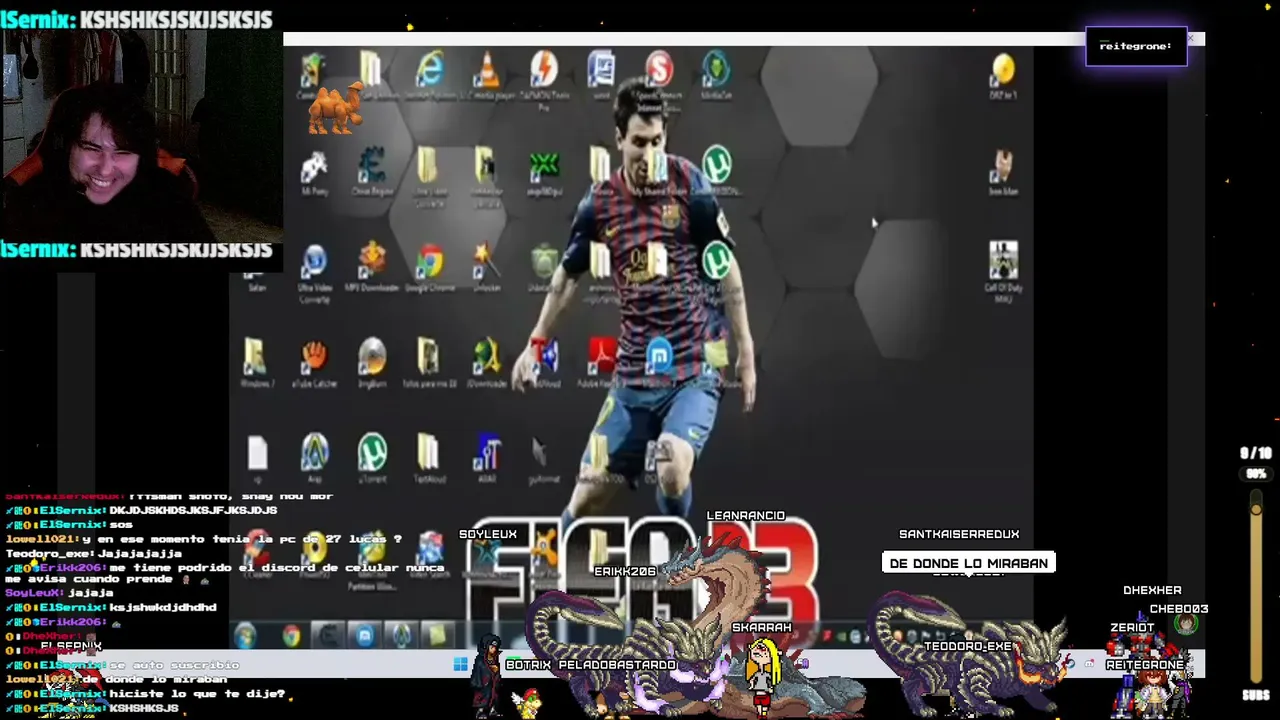Viewport: 1280px width, 720px height.
Task: Click the SANTKAISERREDUX name label
Action: (x=959, y=534)
